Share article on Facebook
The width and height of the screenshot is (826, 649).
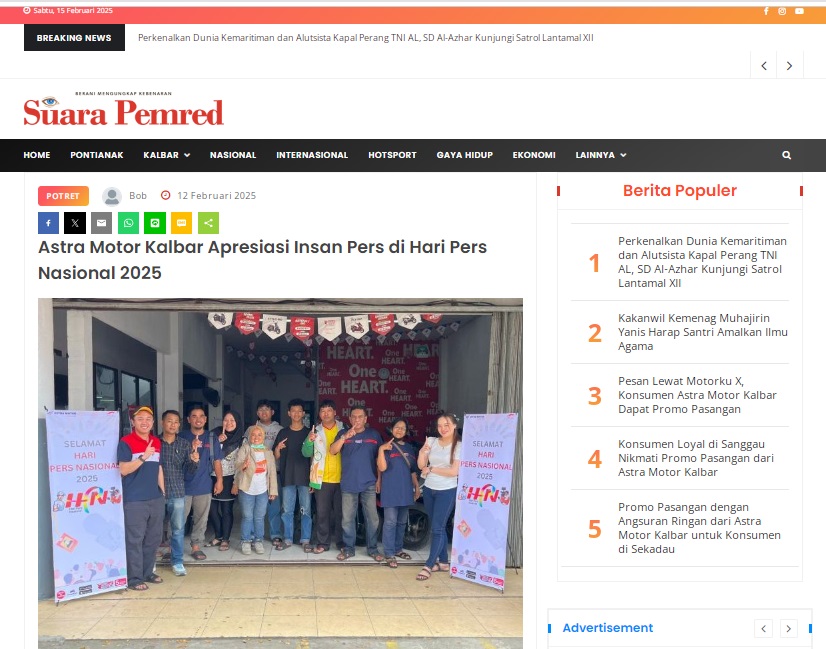coord(48,223)
